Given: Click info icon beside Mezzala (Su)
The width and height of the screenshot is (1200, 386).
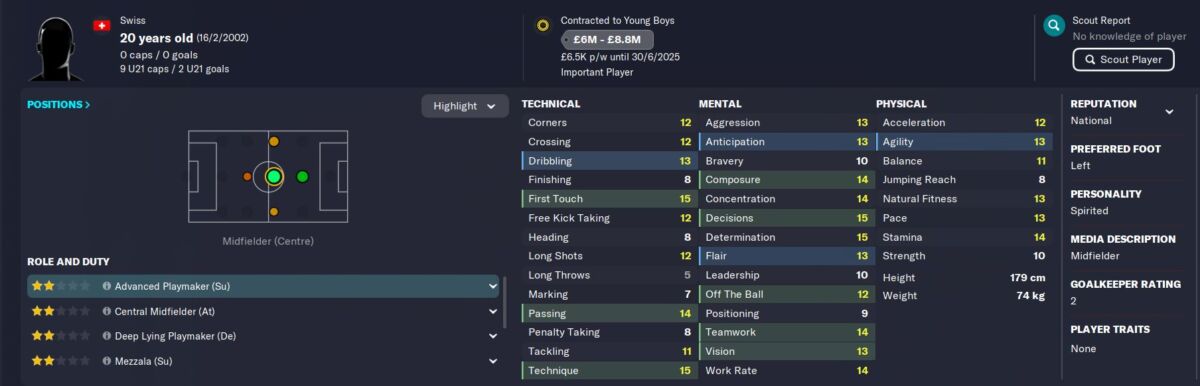Looking at the screenshot, I should tap(107, 361).
